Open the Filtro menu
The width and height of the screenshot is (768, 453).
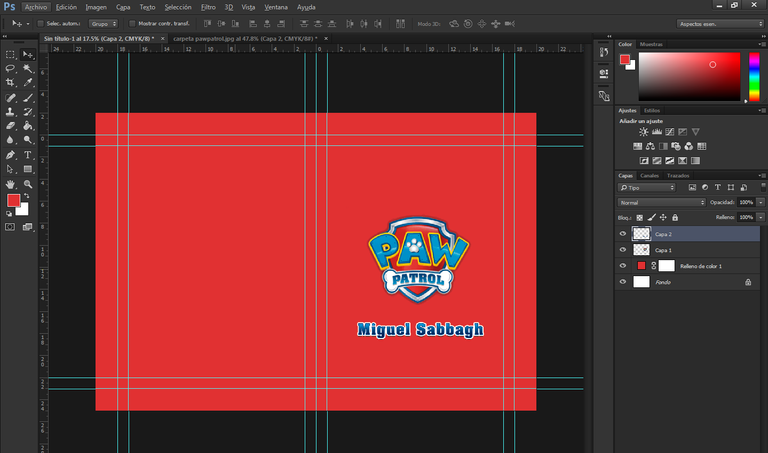point(208,7)
